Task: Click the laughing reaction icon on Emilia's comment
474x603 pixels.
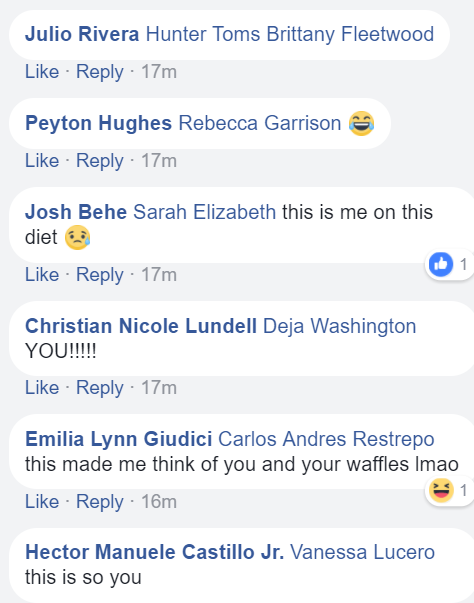Action: click(441, 490)
